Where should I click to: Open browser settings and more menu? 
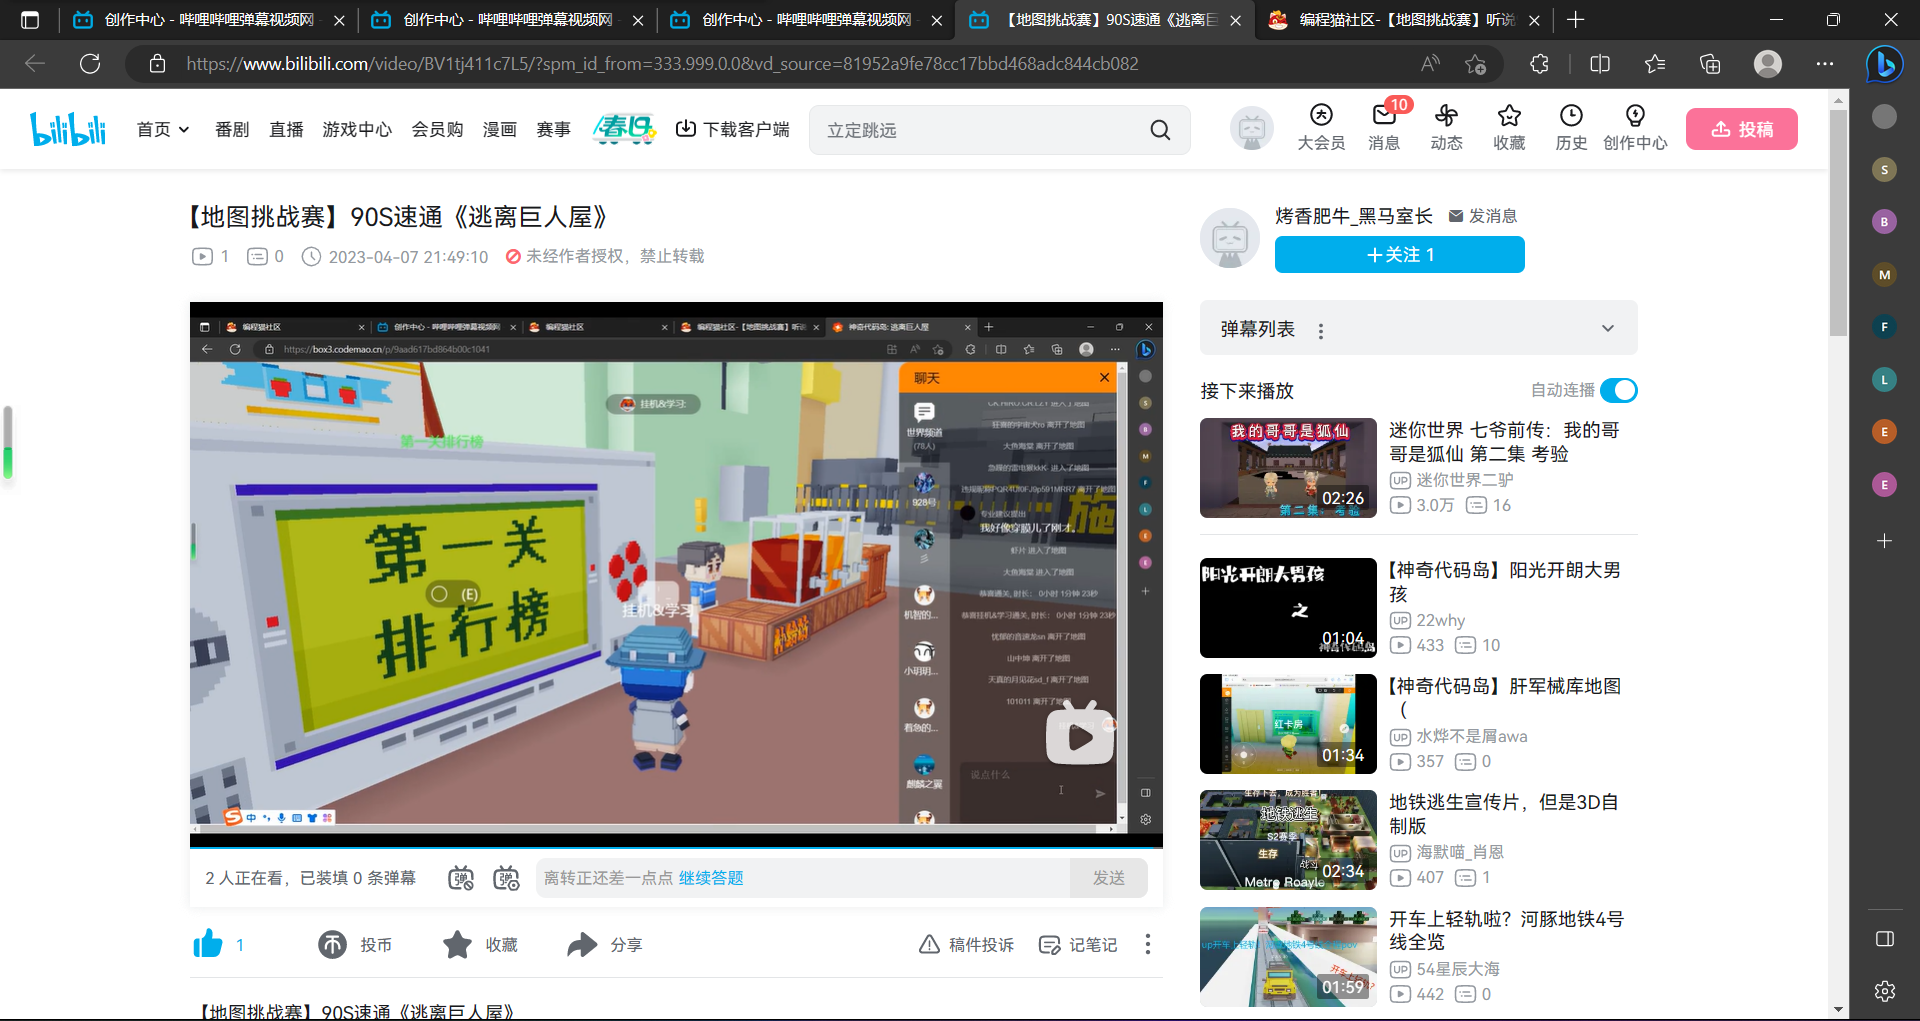tap(1825, 64)
